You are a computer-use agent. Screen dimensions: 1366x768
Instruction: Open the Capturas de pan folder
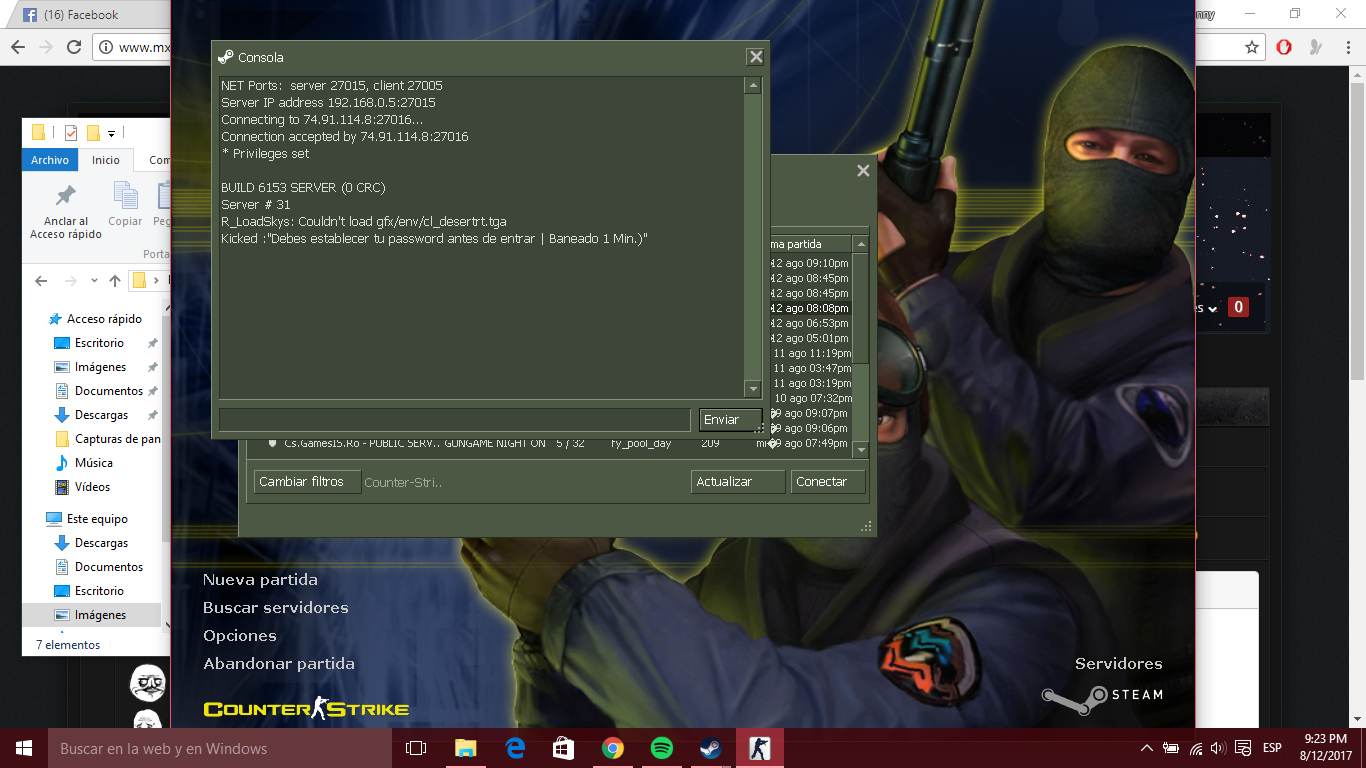point(117,439)
